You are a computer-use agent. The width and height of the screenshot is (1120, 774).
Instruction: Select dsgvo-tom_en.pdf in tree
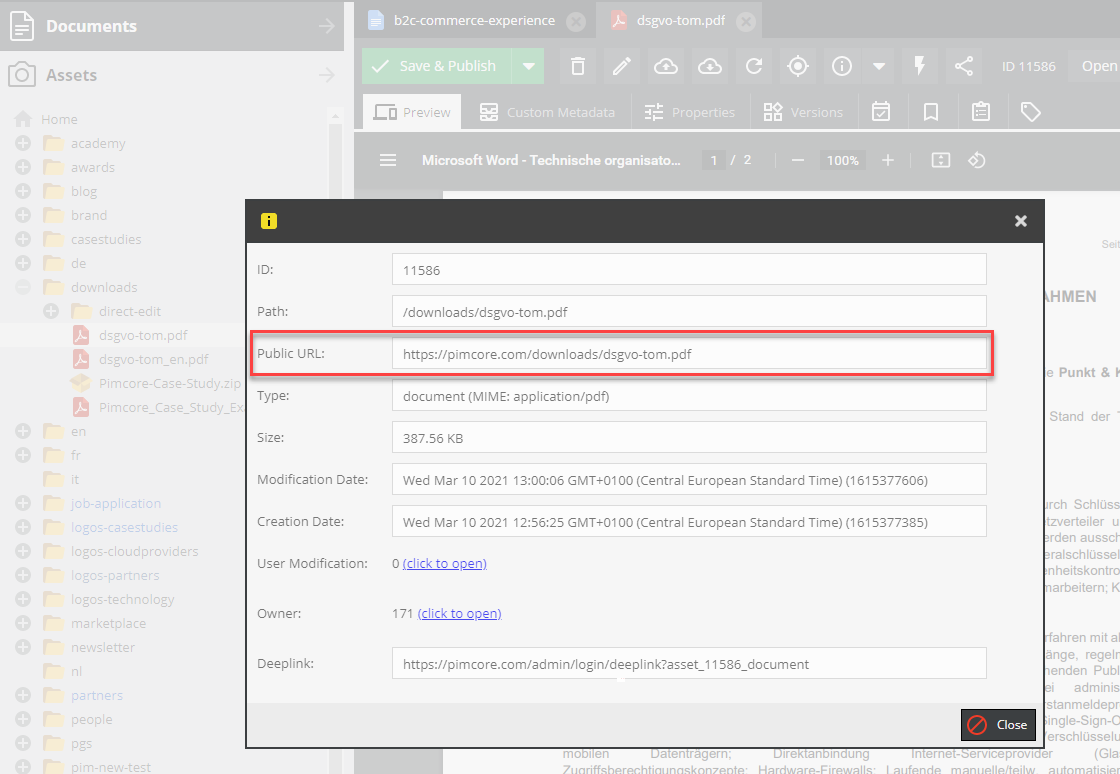point(154,359)
